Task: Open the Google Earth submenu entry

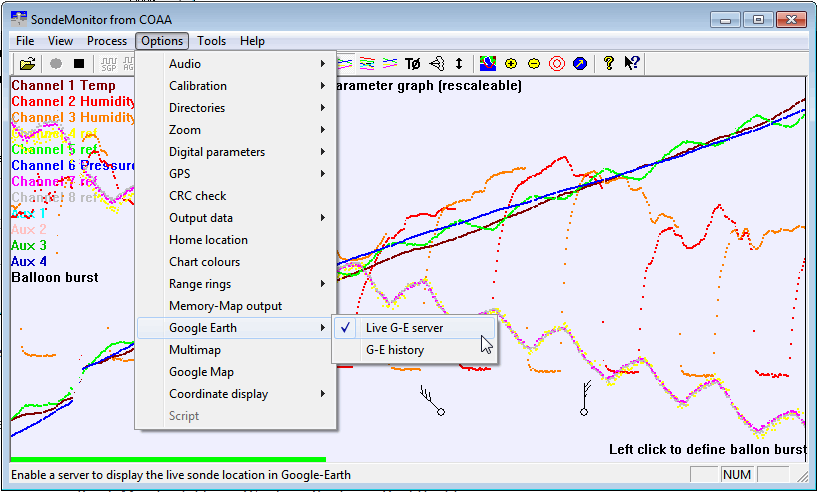Action: click(235, 328)
